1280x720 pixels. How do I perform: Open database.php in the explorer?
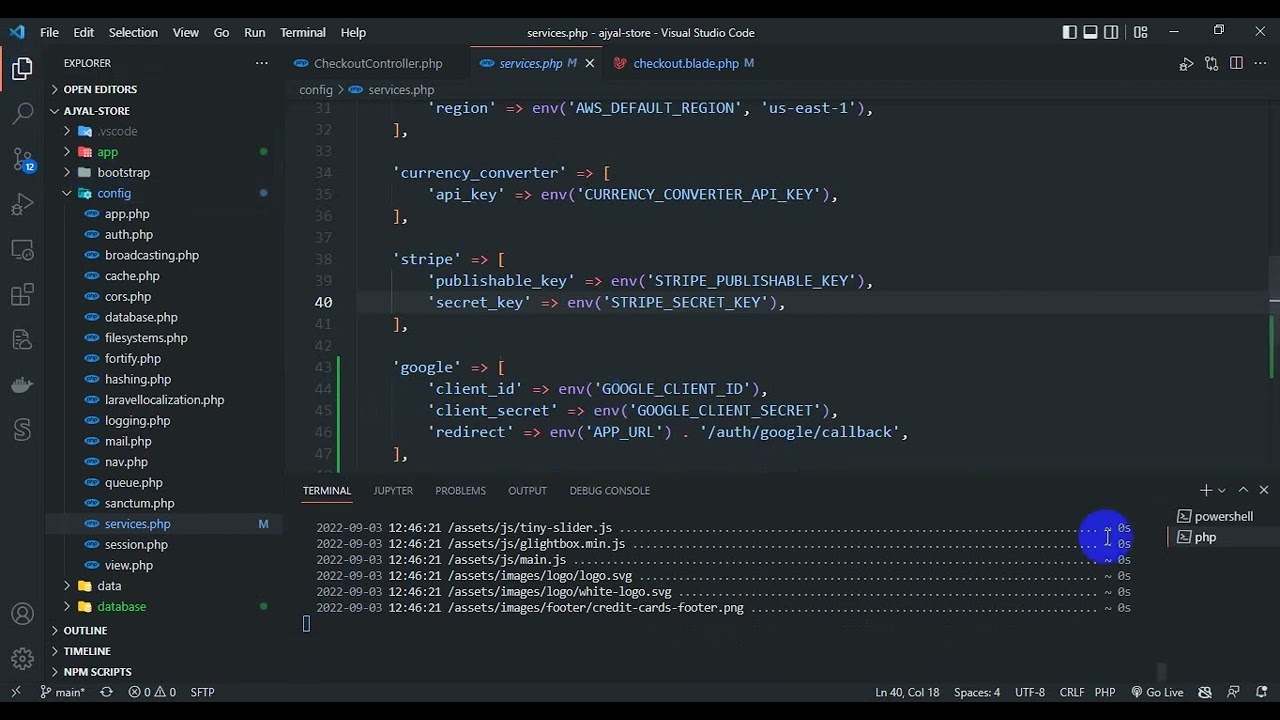pyautogui.click(x=141, y=317)
